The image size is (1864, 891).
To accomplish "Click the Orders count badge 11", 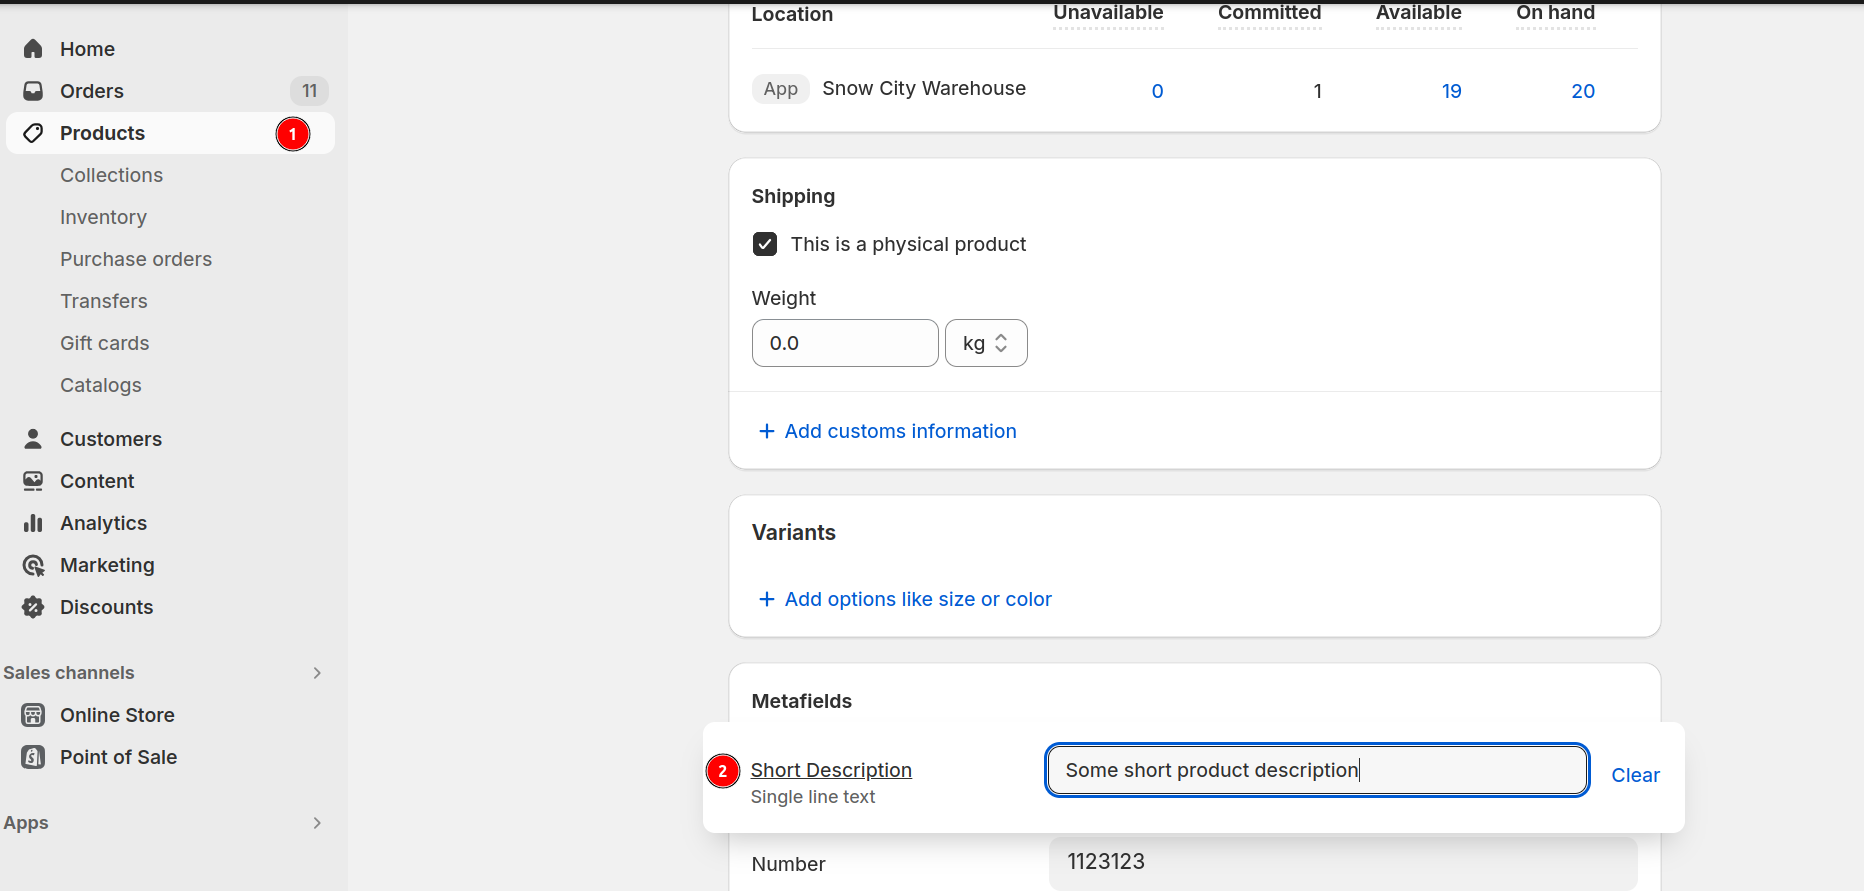I will 309,91.
